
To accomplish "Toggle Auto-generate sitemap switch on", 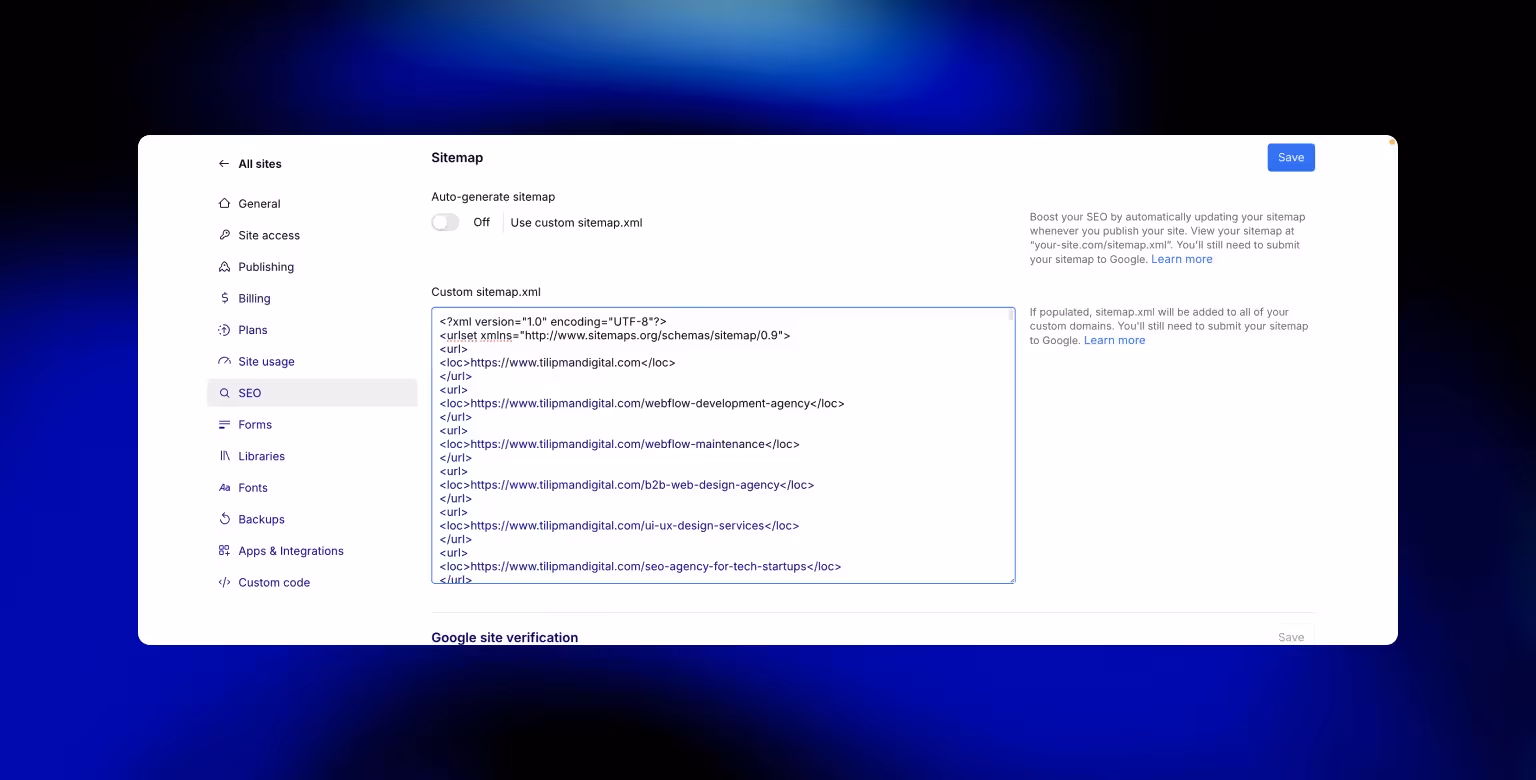I will [445, 222].
